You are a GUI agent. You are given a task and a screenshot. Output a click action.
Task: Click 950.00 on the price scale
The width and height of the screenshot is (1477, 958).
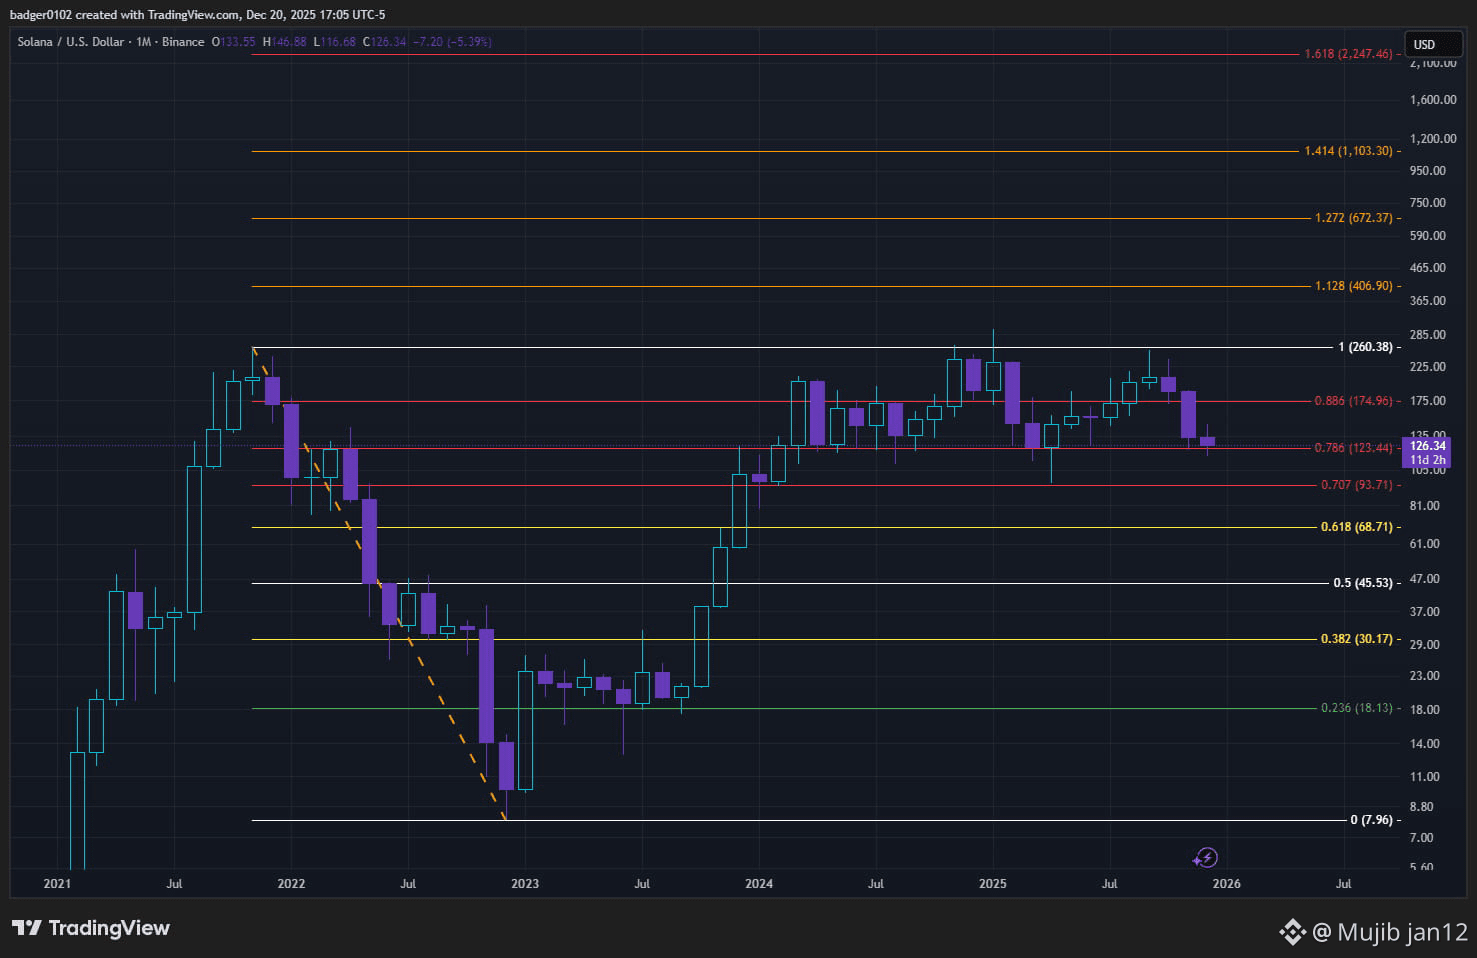pos(1428,171)
